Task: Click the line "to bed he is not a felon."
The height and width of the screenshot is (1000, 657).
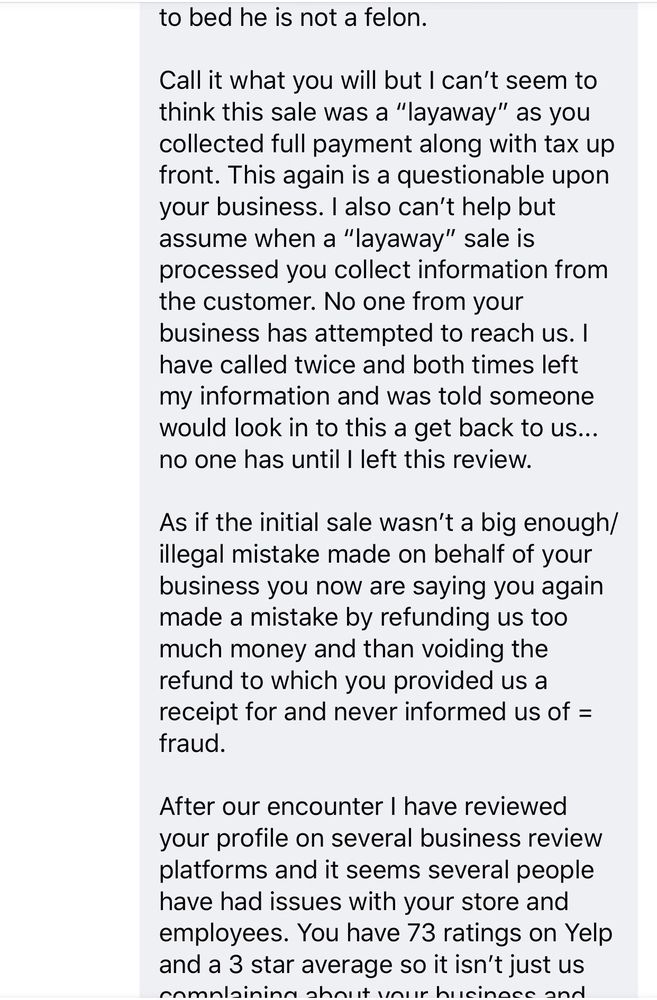Action: coord(293,19)
